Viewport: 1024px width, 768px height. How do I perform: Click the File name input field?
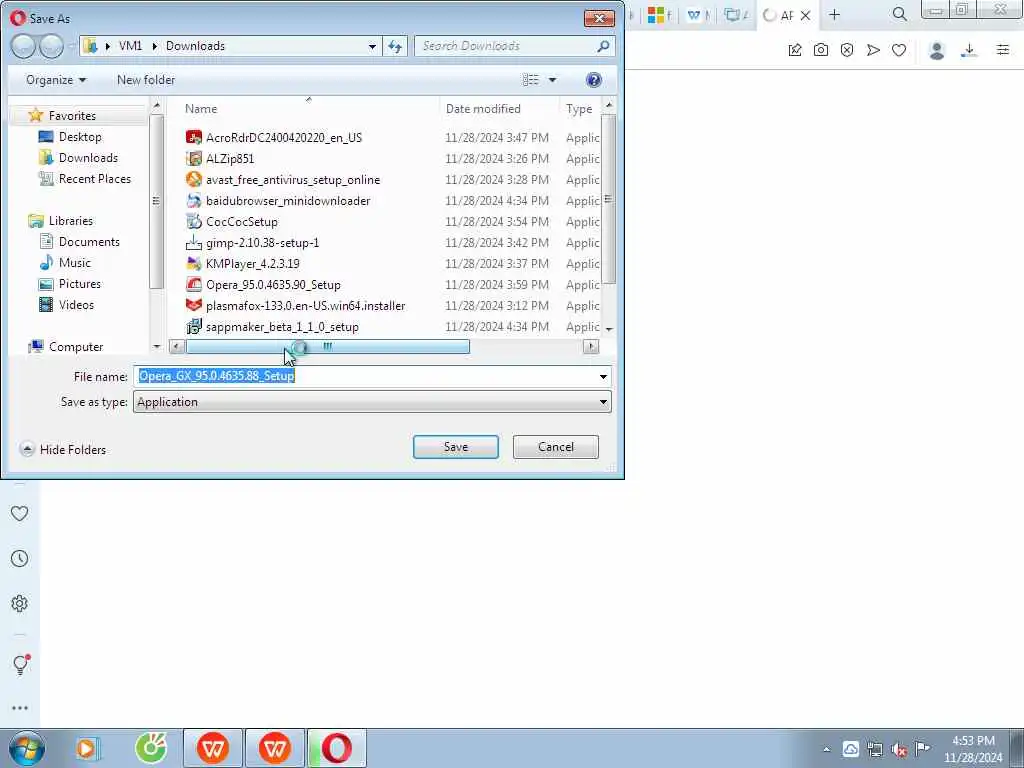click(364, 376)
